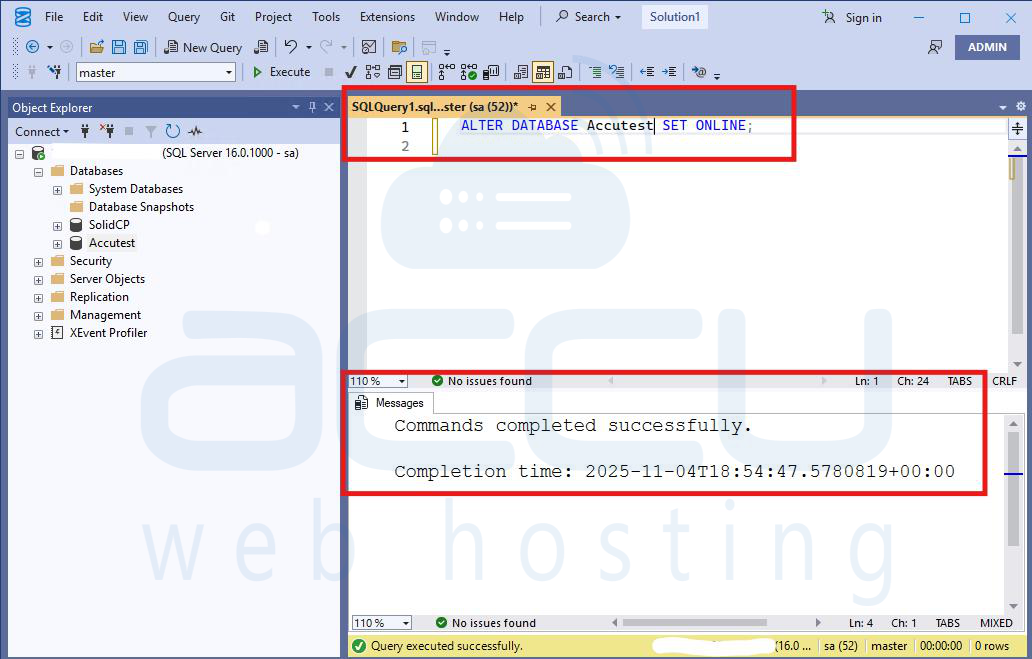Viewport: 1032px width, 659px height.
Task: Open the Connect dropdown in Object Explorer
Action: tap(42, 131)
